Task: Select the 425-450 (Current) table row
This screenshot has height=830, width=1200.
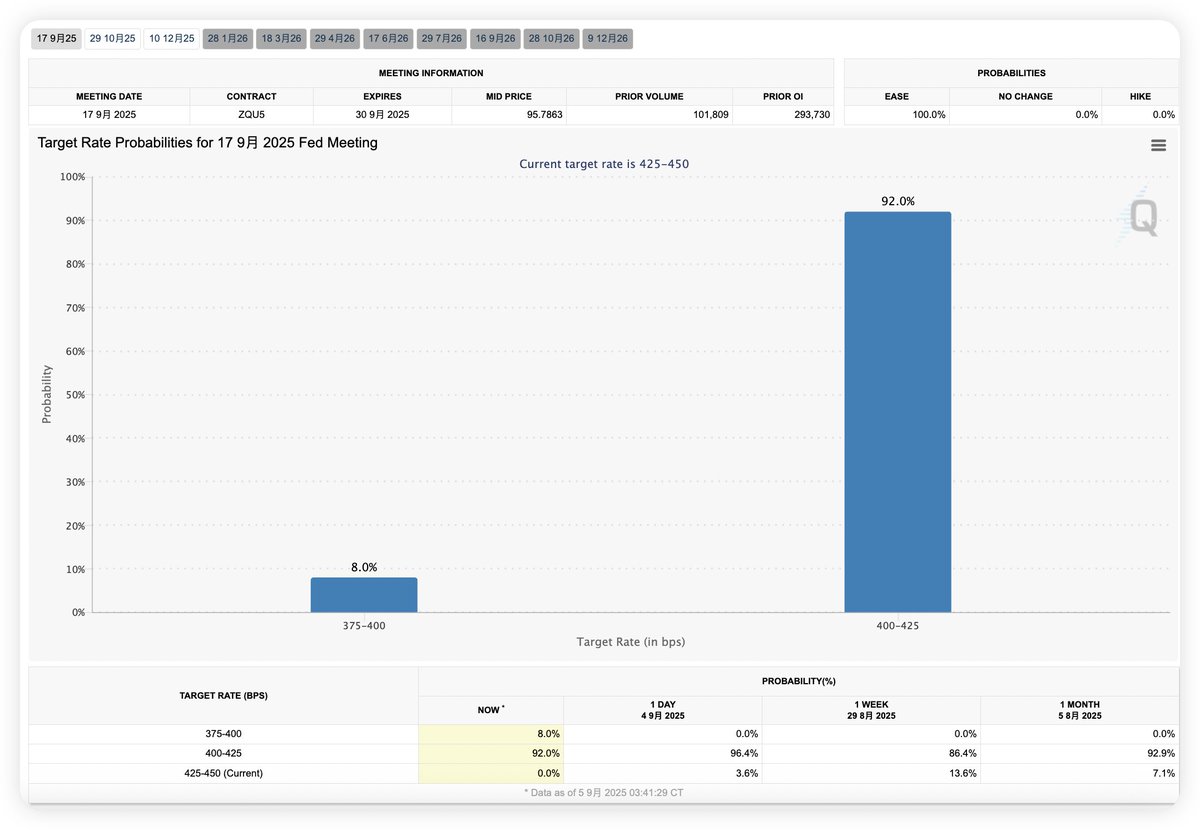Action: (x=603, y=773)
